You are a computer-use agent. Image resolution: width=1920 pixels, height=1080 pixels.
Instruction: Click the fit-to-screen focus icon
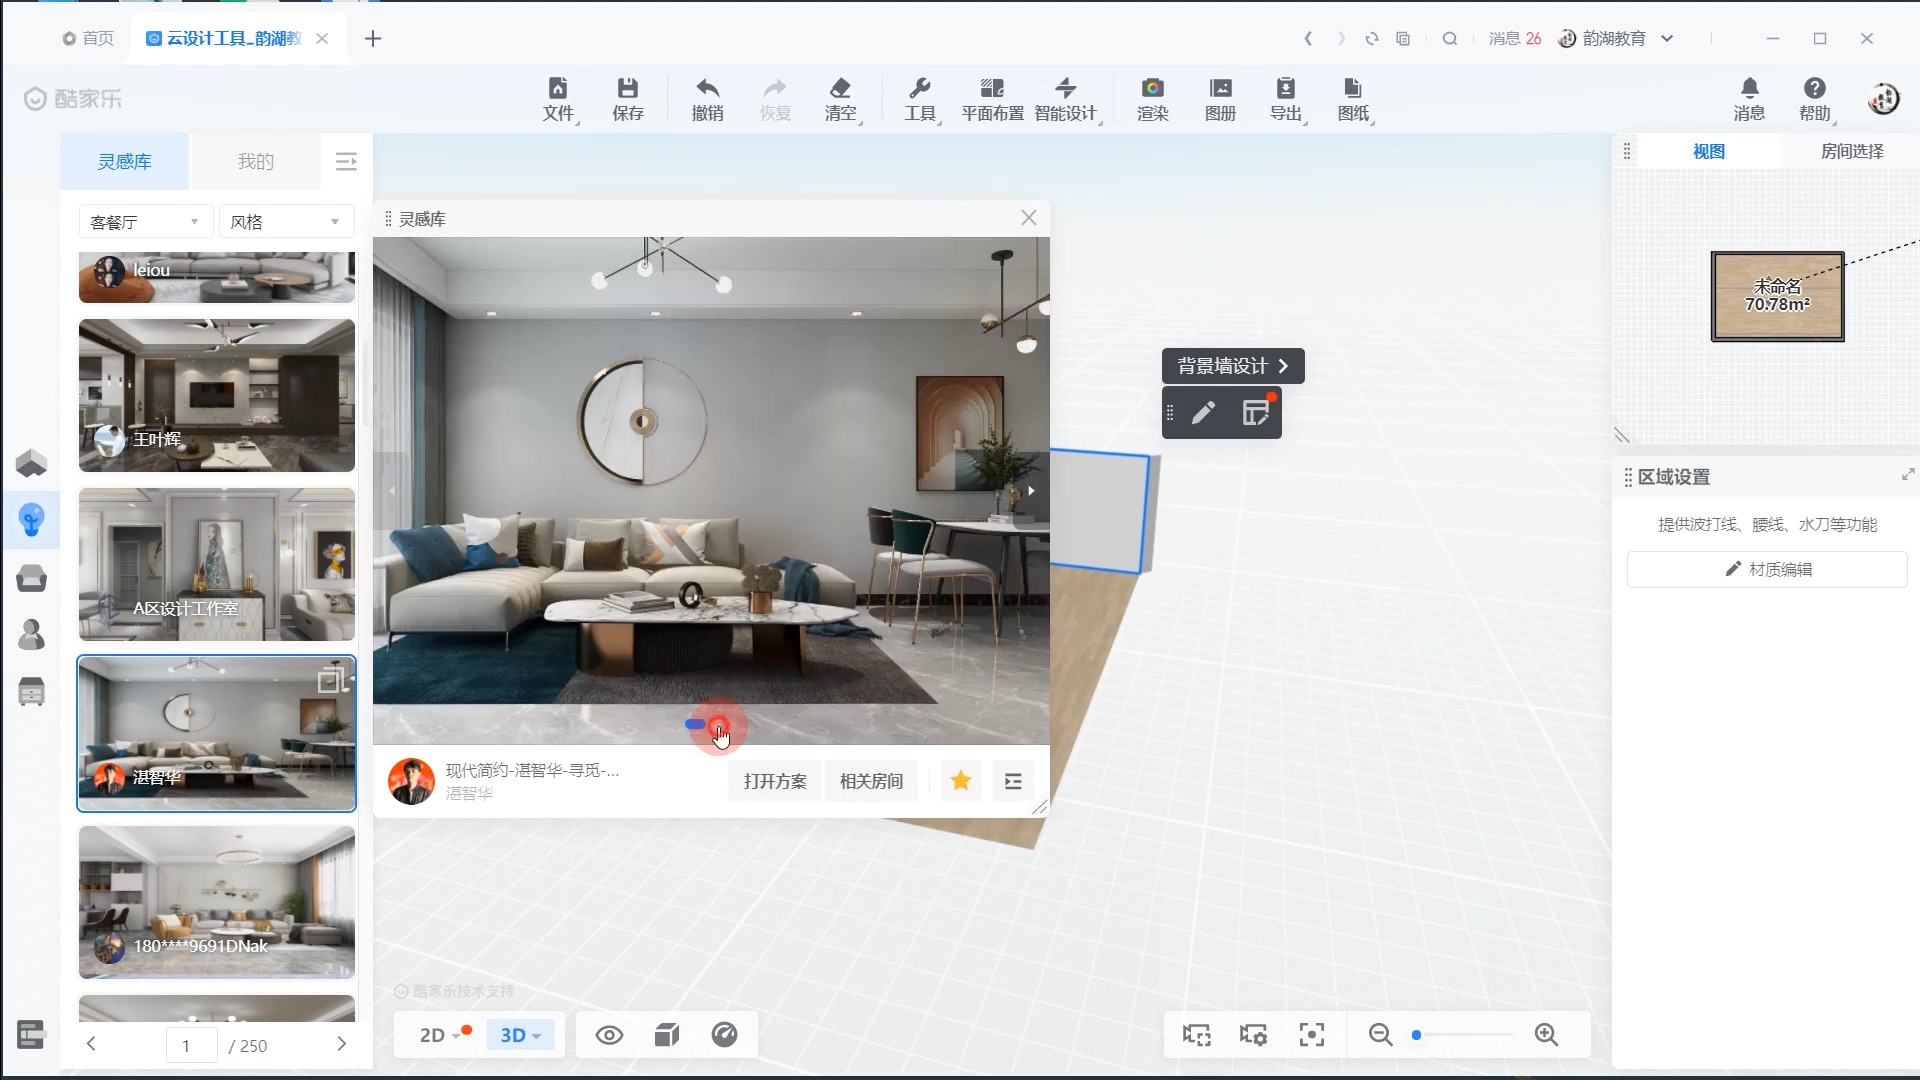pos(1312,1035)
